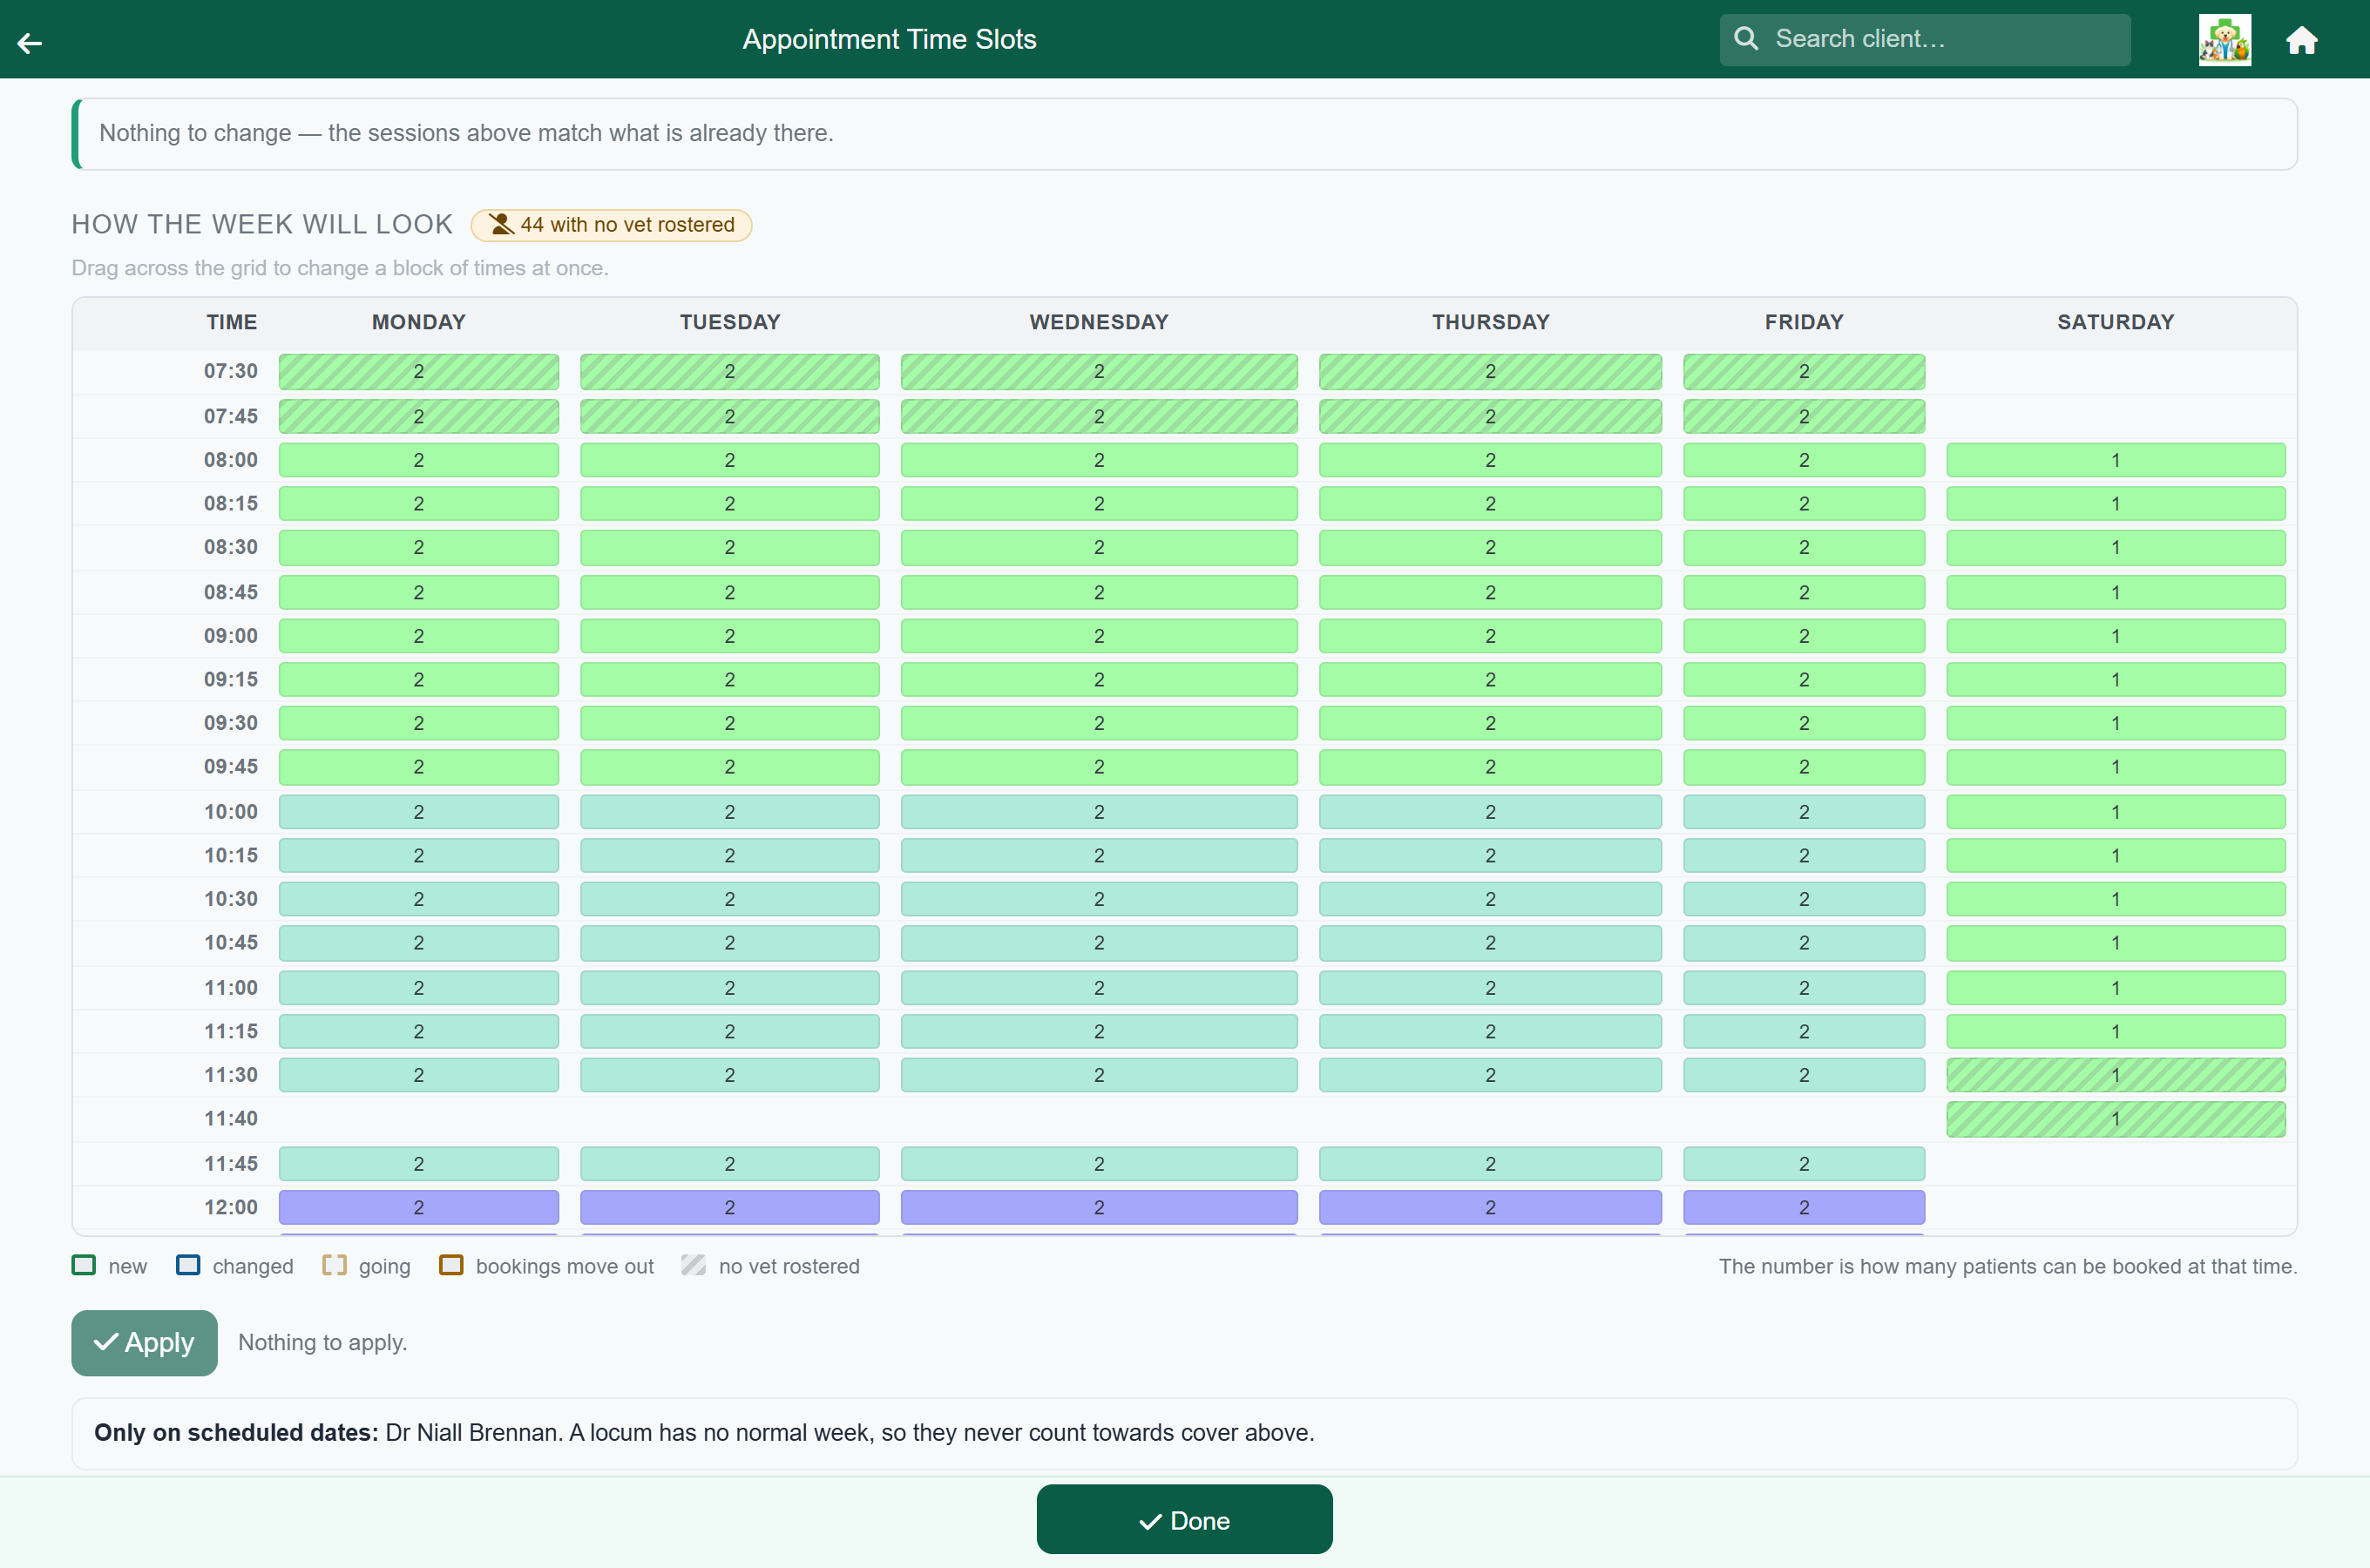Click the green 'new' legend swatch
Image resolution: width=2370 pixels, height=1568 pixels.
84,1265
